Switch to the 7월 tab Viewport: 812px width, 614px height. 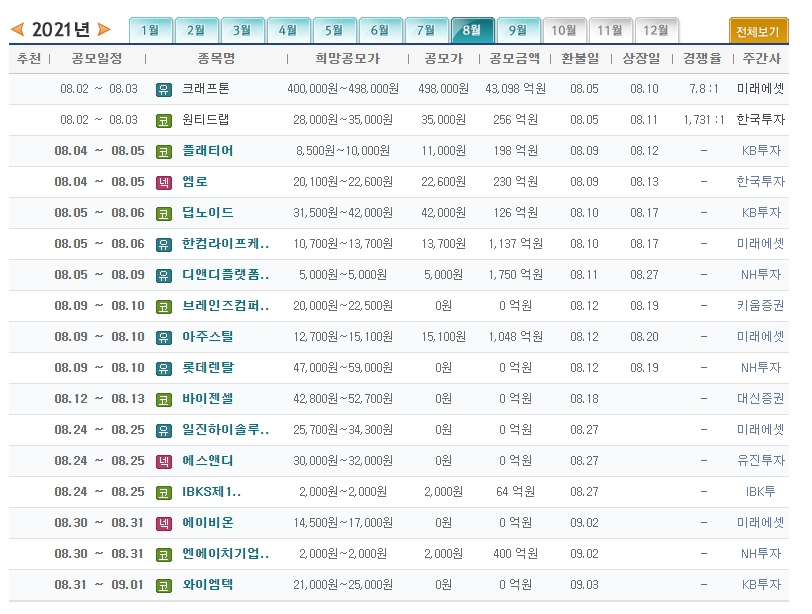click(x=427, y=30)
